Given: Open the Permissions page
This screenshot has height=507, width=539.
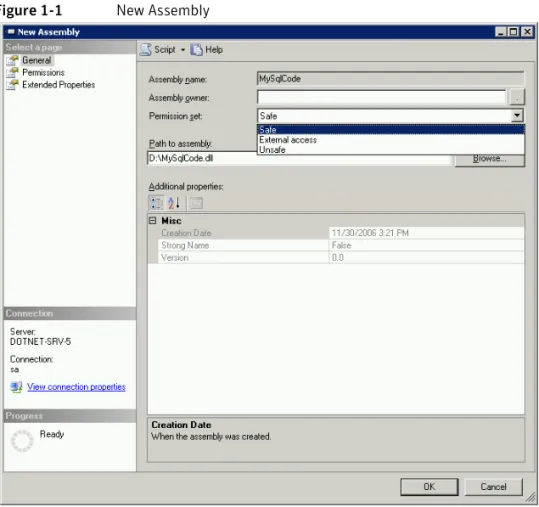Looking at the screenshot, I should [43, 73].
